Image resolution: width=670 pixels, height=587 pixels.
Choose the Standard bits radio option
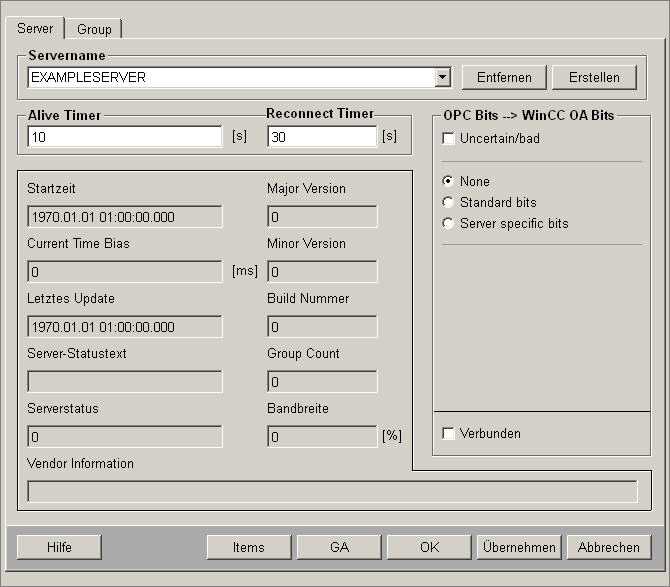click(449, 203)
